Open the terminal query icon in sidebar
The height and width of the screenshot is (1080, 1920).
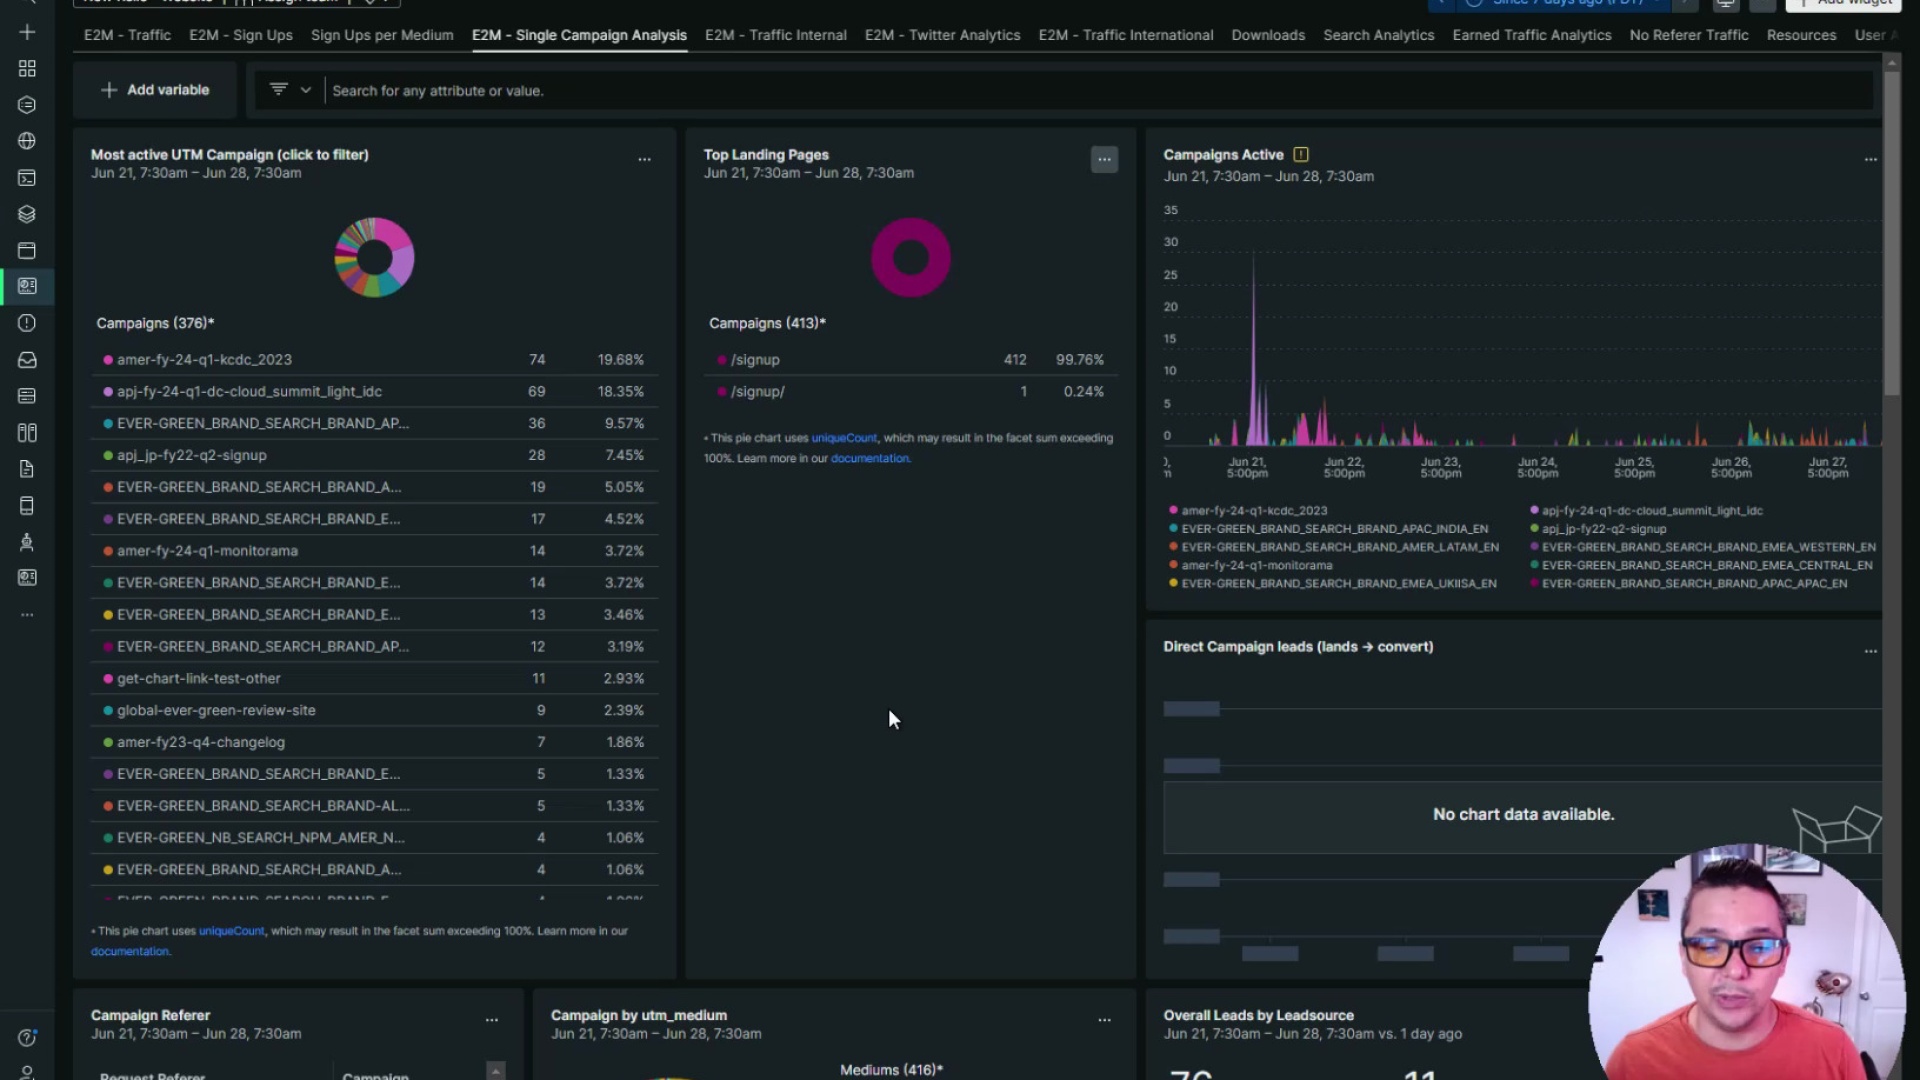point(27,178)
